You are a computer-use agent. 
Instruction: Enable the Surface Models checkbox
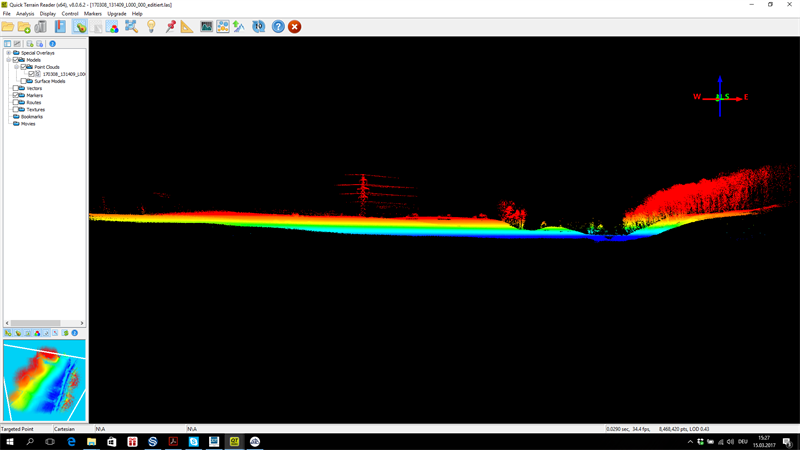24,81
